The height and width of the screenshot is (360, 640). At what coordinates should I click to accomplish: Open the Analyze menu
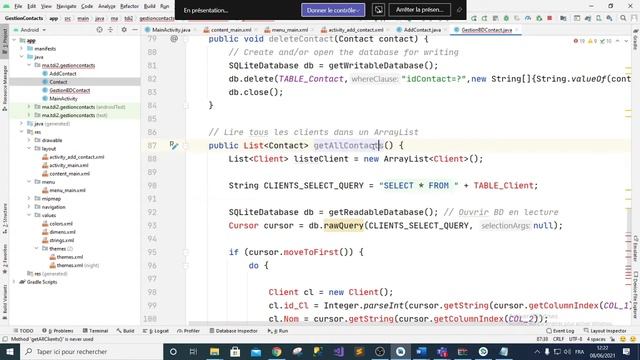pos(107,7)
